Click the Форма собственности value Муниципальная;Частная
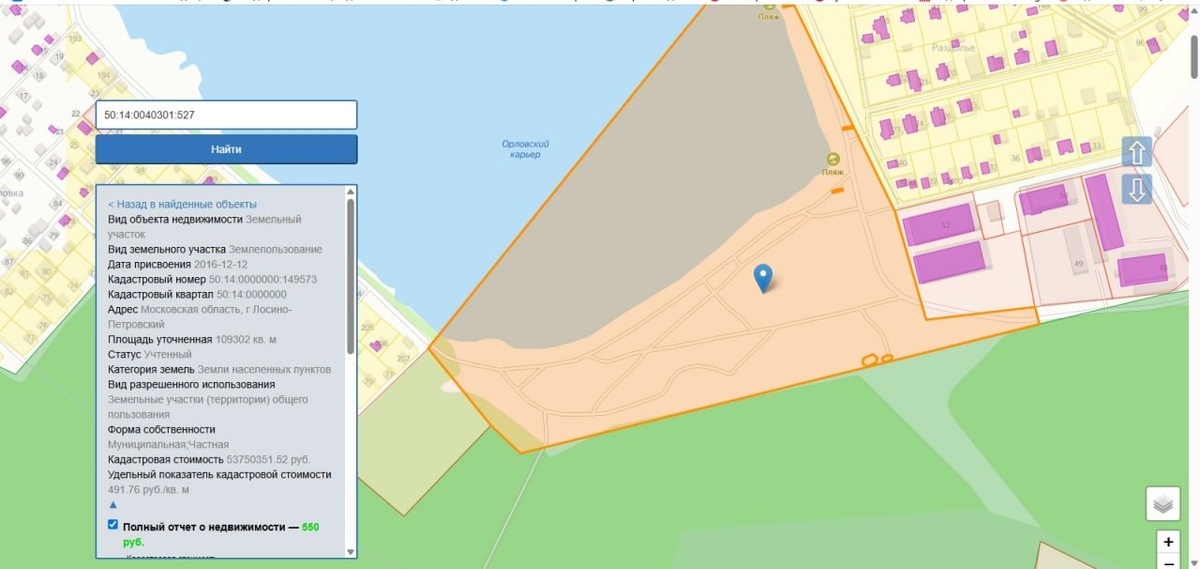 (x=168, y=444)
